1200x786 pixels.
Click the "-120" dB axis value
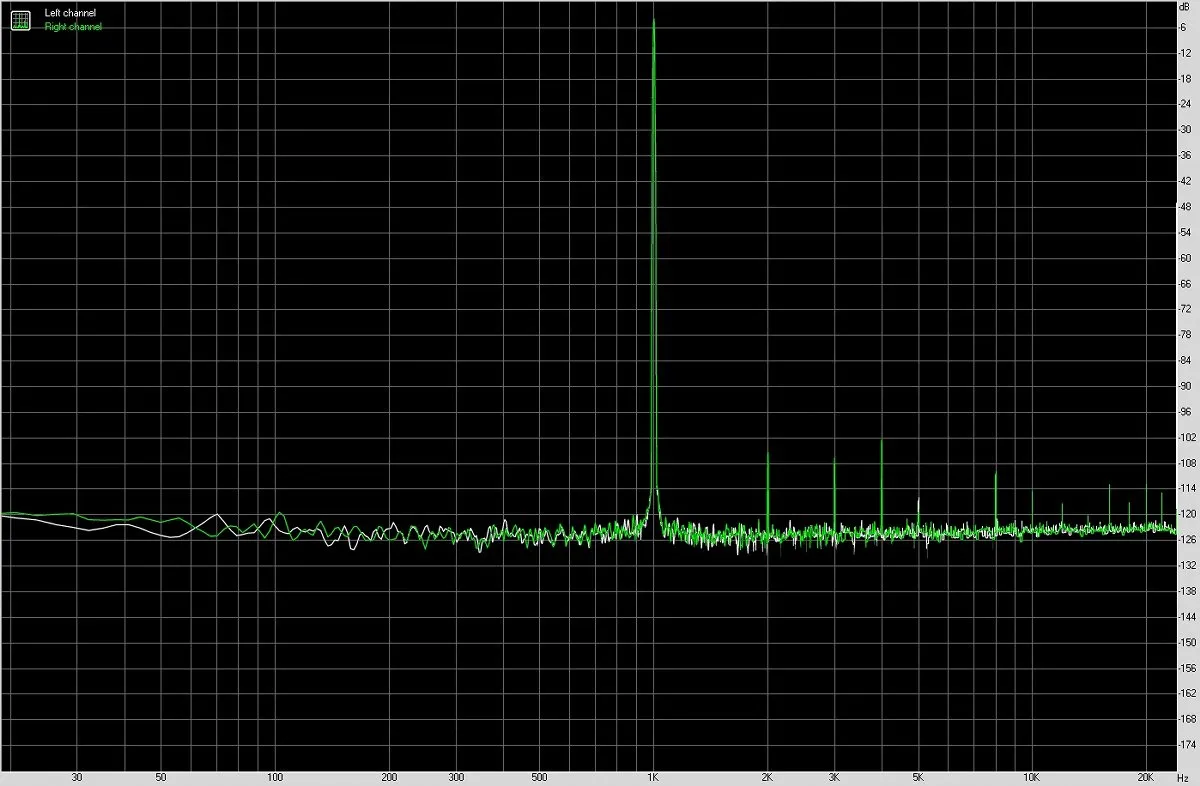(x=1188, y=514)
